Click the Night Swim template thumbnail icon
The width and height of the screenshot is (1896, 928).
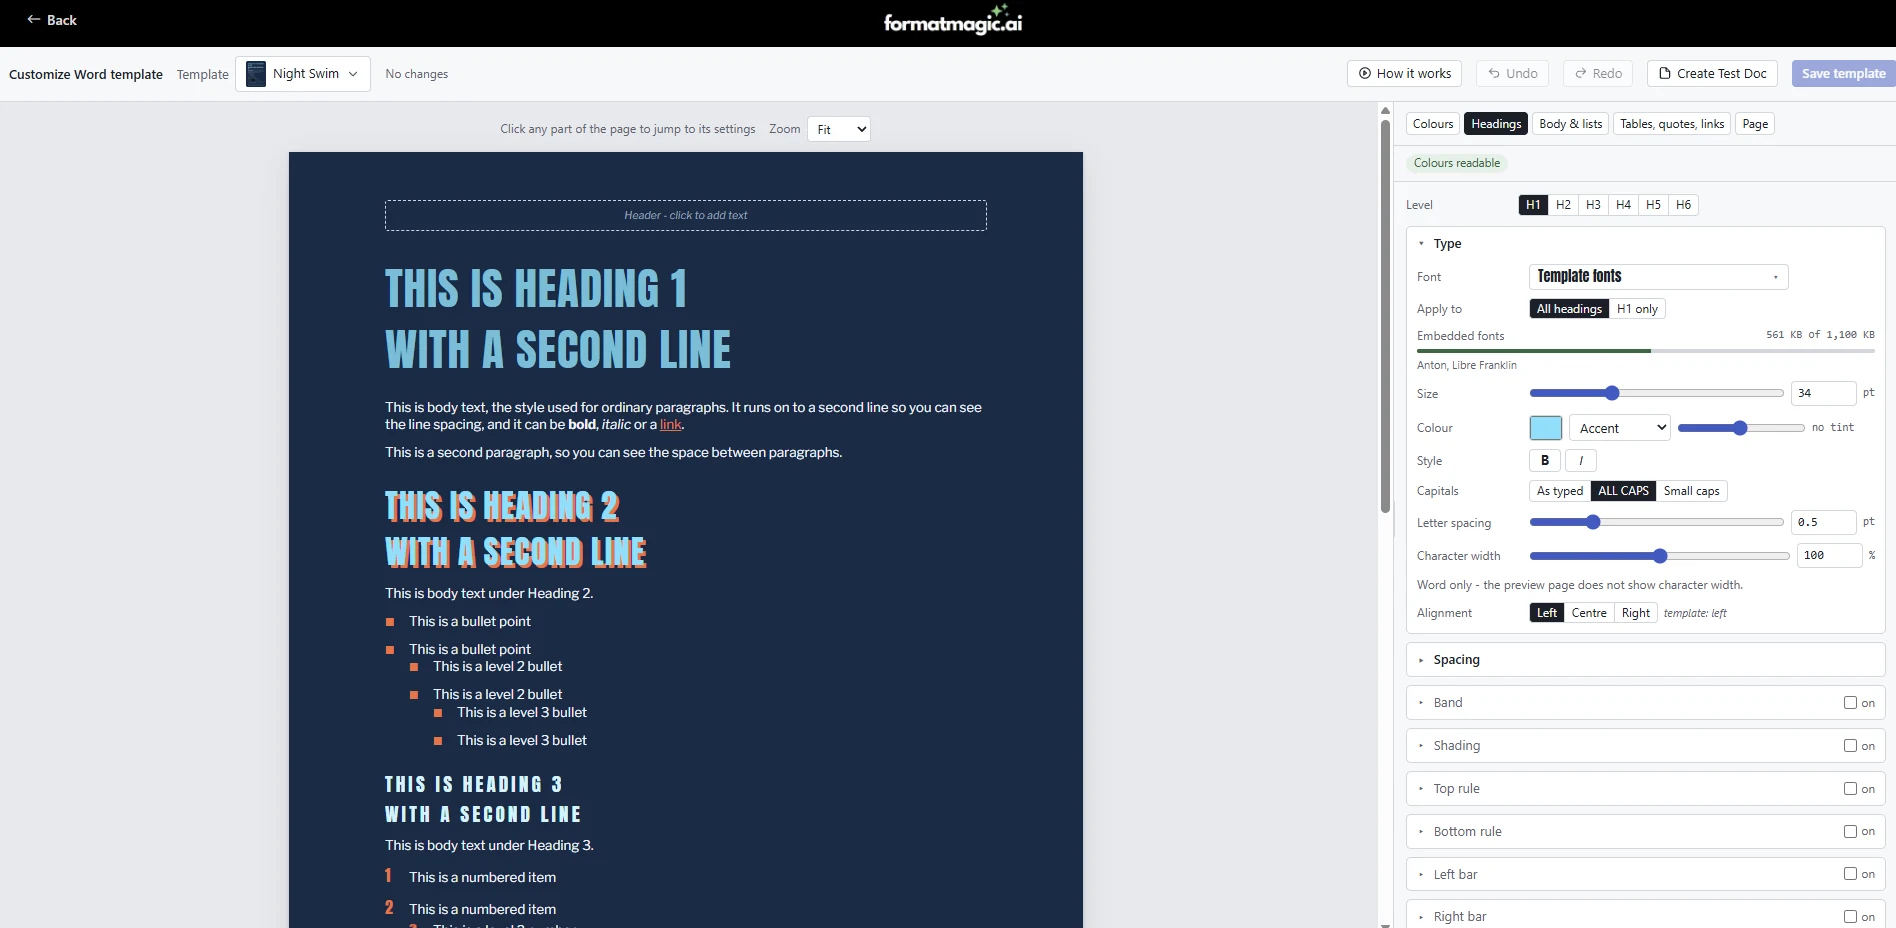pyautogui.click(x=256, y=74)
